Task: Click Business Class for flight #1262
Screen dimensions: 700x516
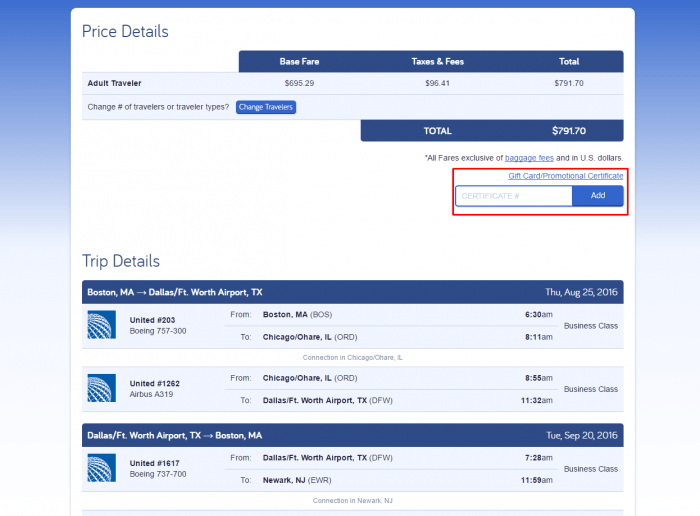Action: pos(591,389)
